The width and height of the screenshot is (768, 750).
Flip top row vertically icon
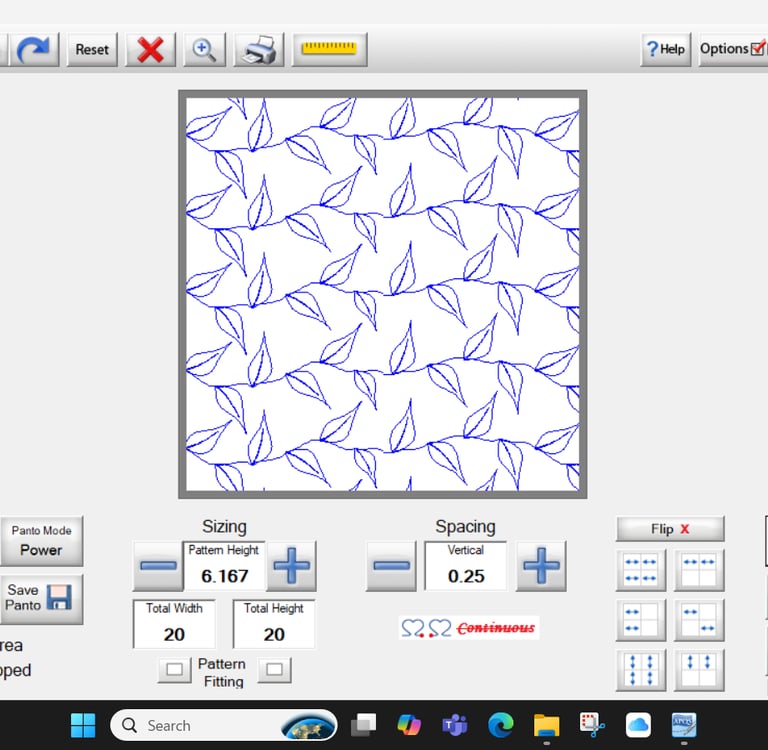(699, 670)
